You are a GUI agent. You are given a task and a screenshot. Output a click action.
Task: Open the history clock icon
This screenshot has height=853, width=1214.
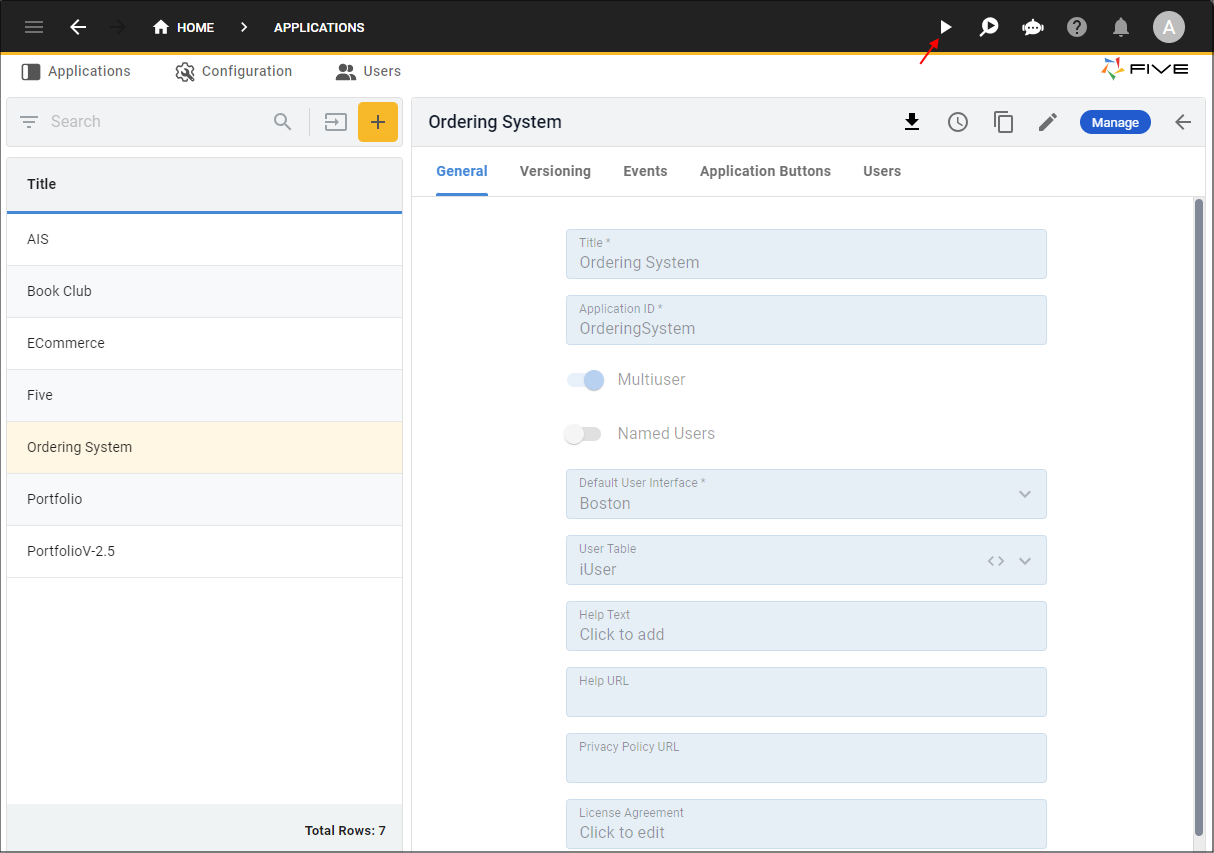958,122
